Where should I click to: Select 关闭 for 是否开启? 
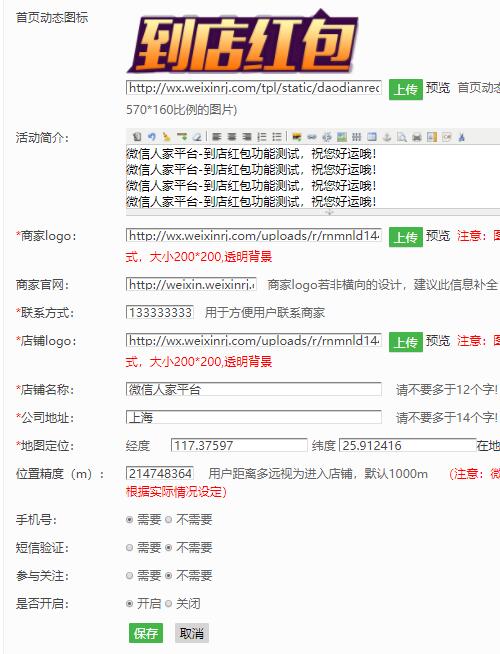168,604
